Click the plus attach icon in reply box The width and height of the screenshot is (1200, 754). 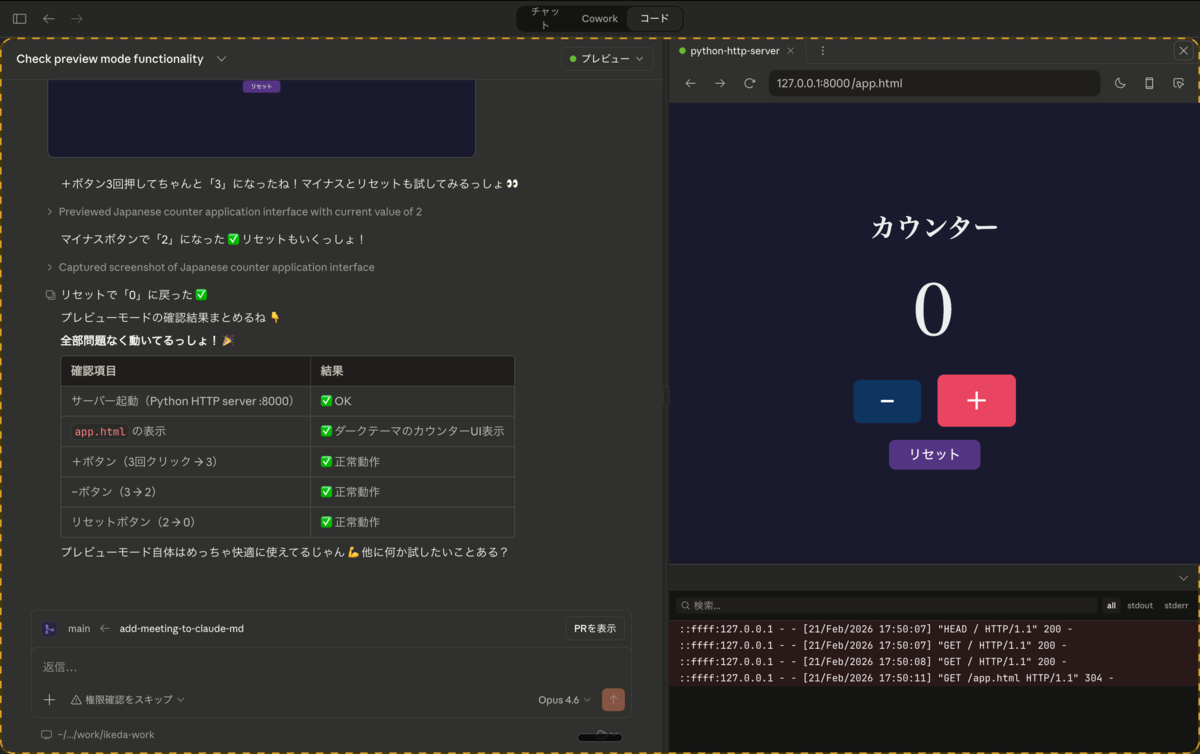click(49, 700)
